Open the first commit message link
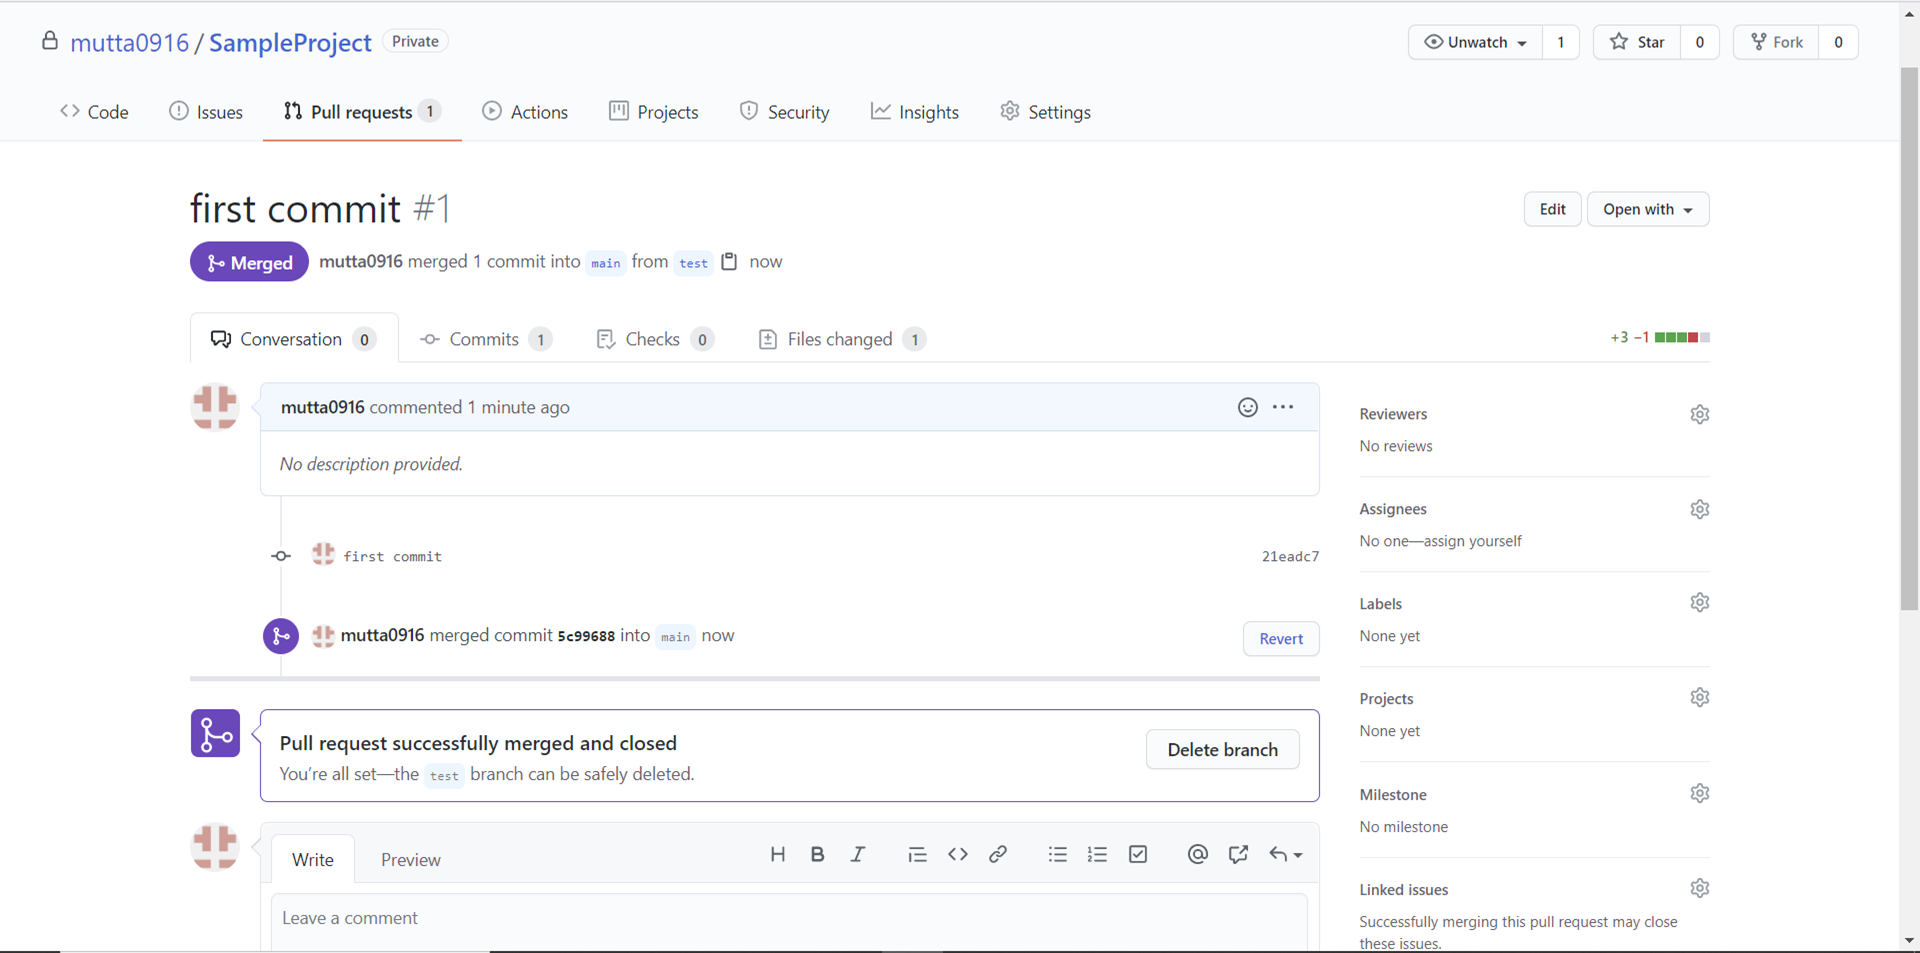 pyautogui.click(x=392, y=556)
